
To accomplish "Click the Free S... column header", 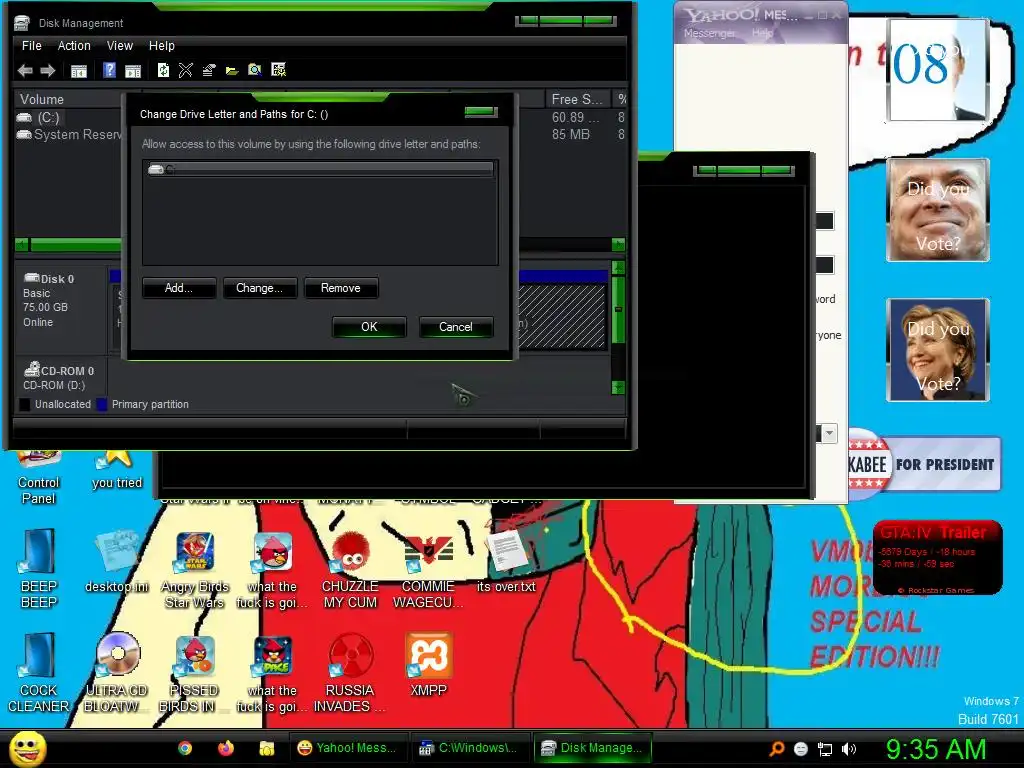I will [x=578, y=99].
